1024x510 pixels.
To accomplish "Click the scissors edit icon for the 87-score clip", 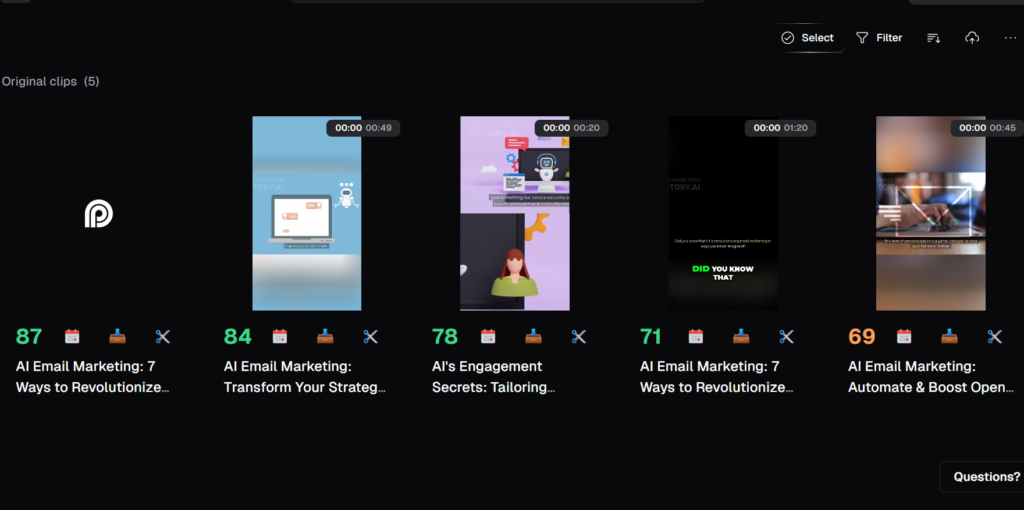I will [x=163, y=337].
